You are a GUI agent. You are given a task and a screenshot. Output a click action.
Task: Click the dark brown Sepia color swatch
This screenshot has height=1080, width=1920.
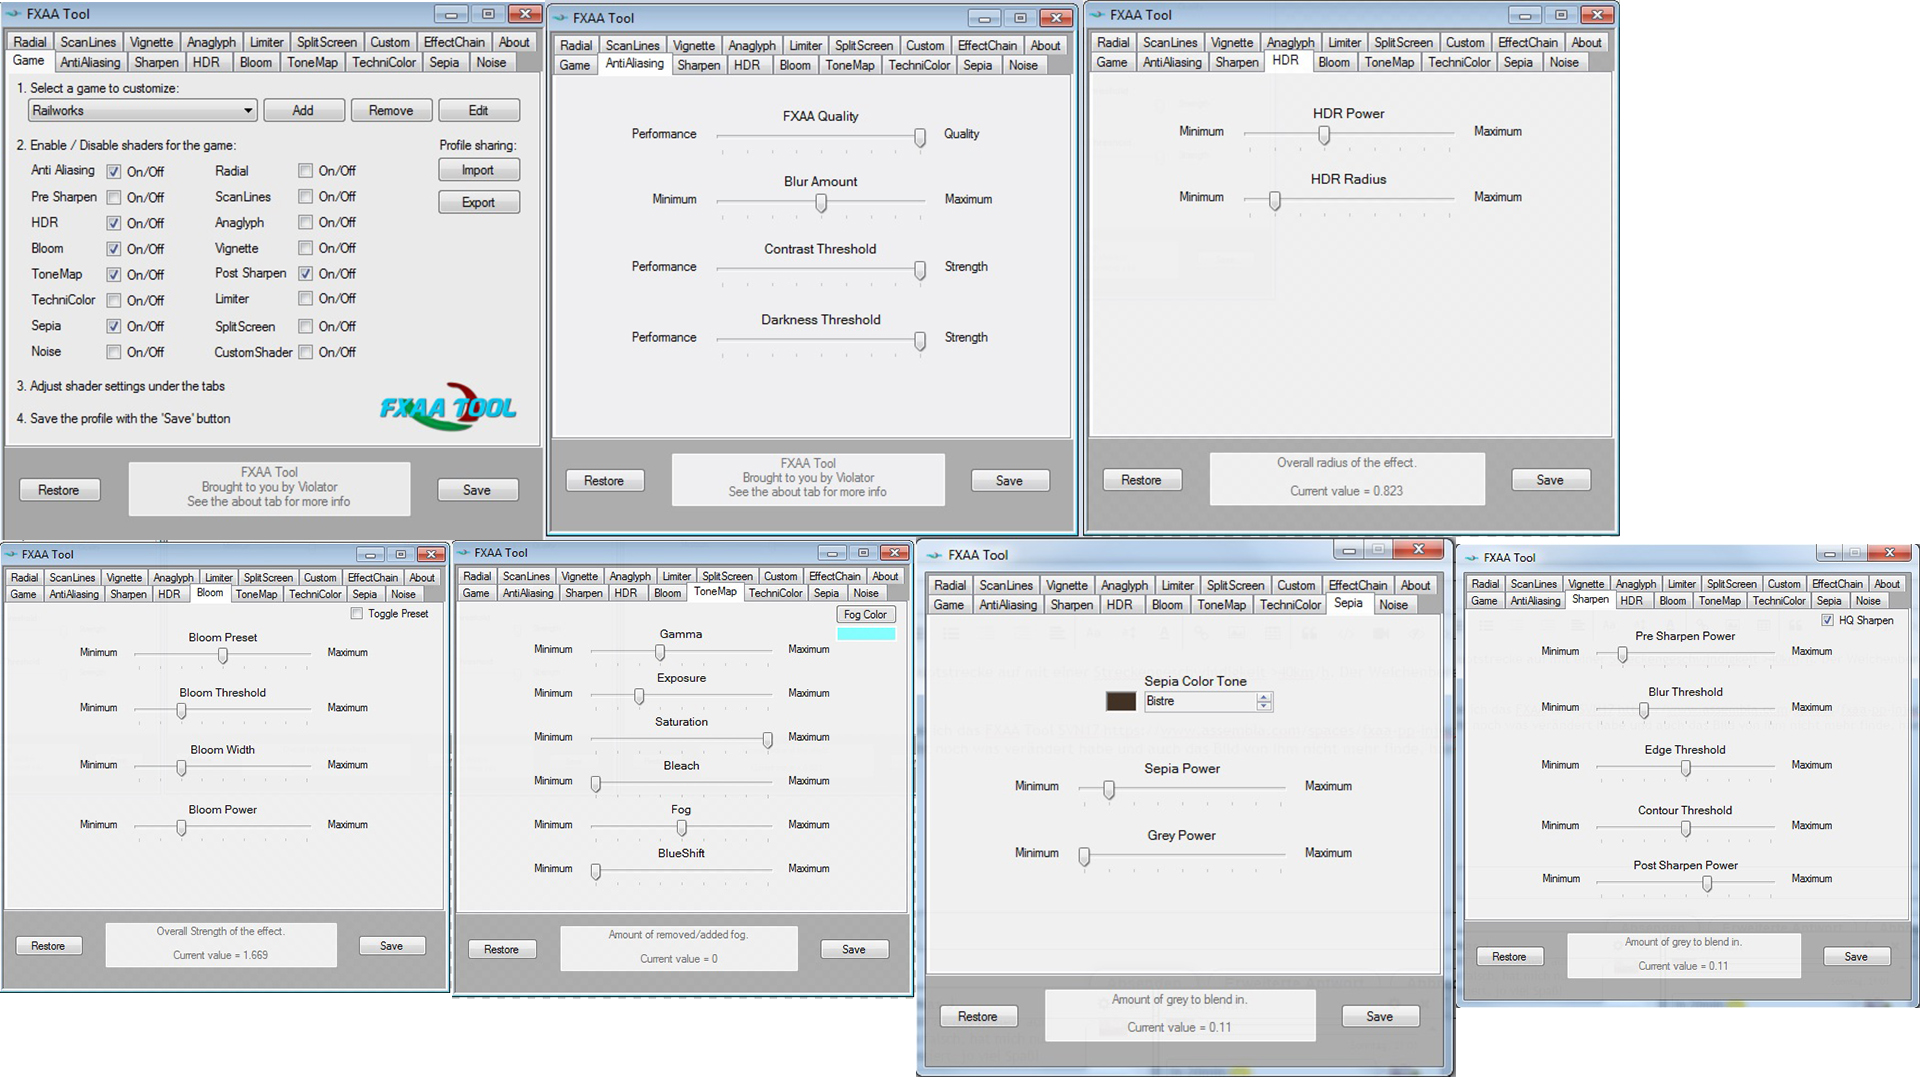tap(1120, 702)
